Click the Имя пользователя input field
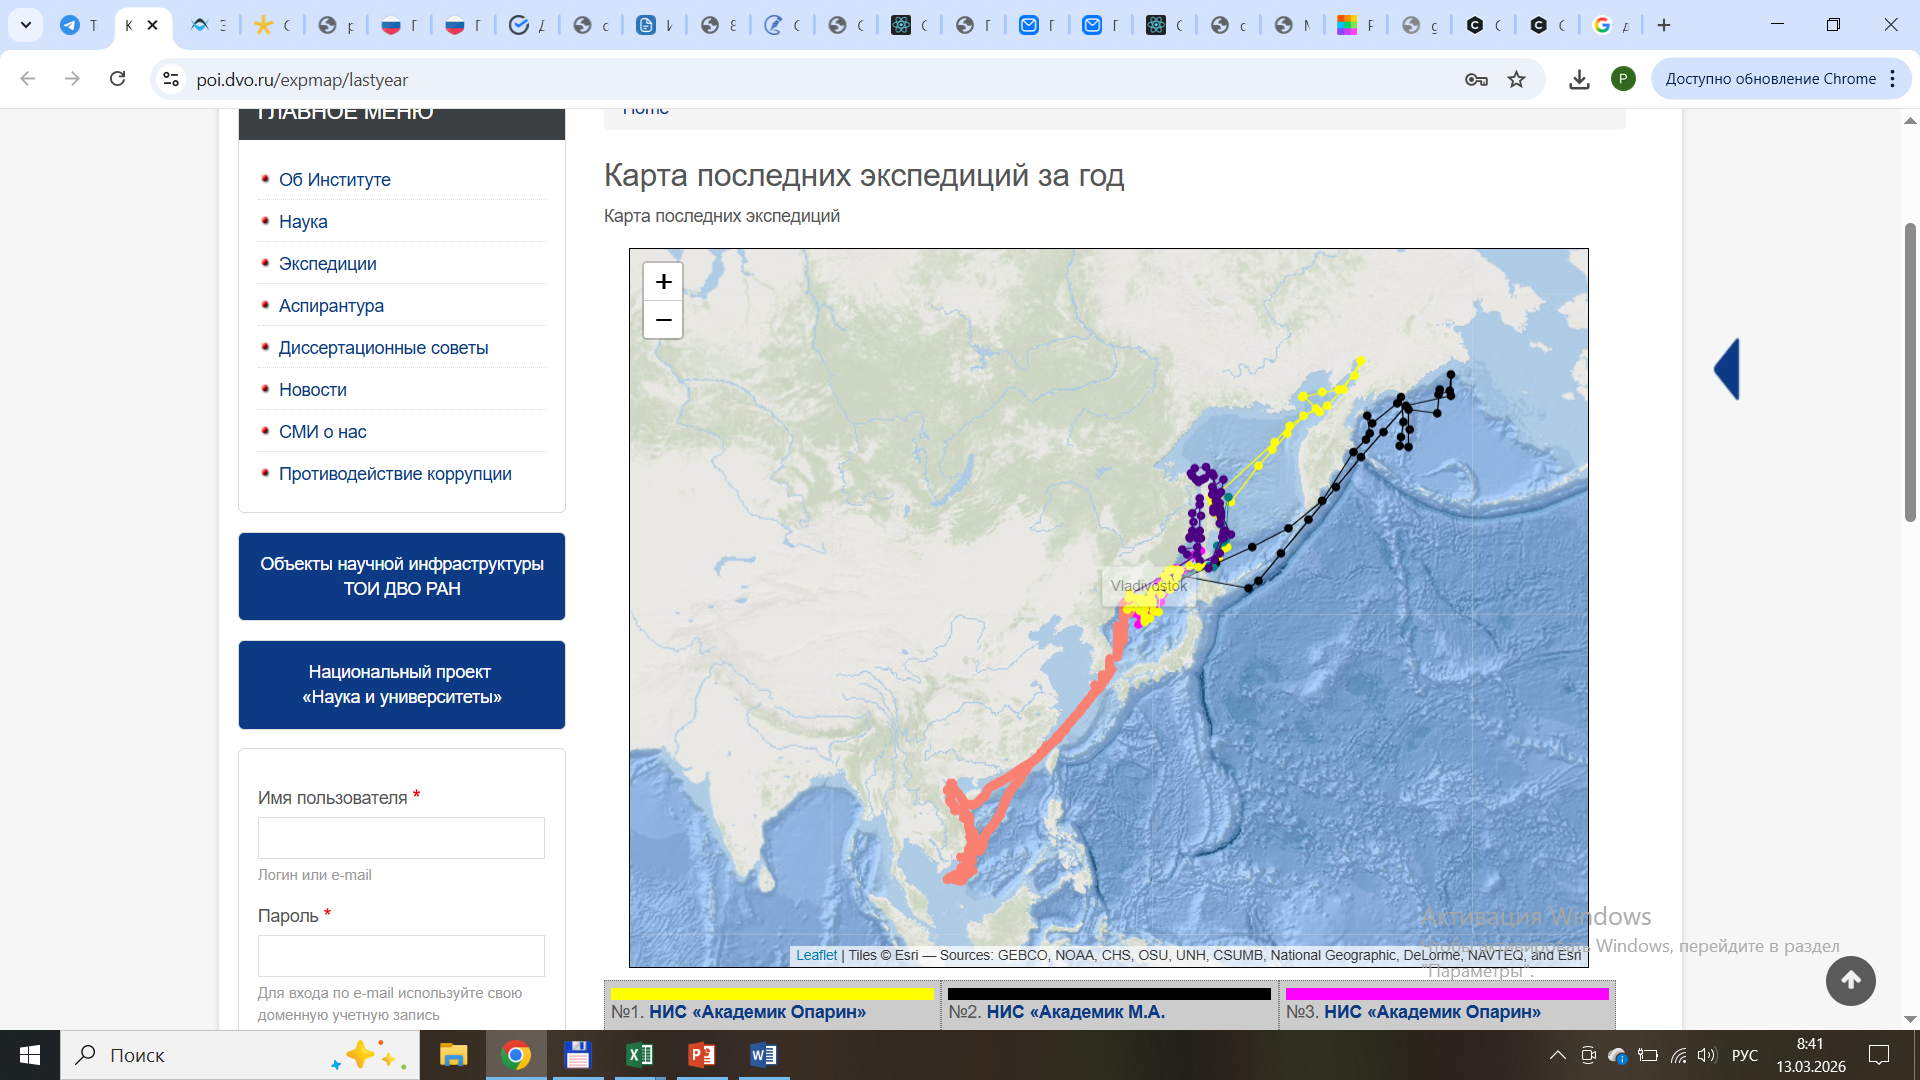 tap(401, 838)
